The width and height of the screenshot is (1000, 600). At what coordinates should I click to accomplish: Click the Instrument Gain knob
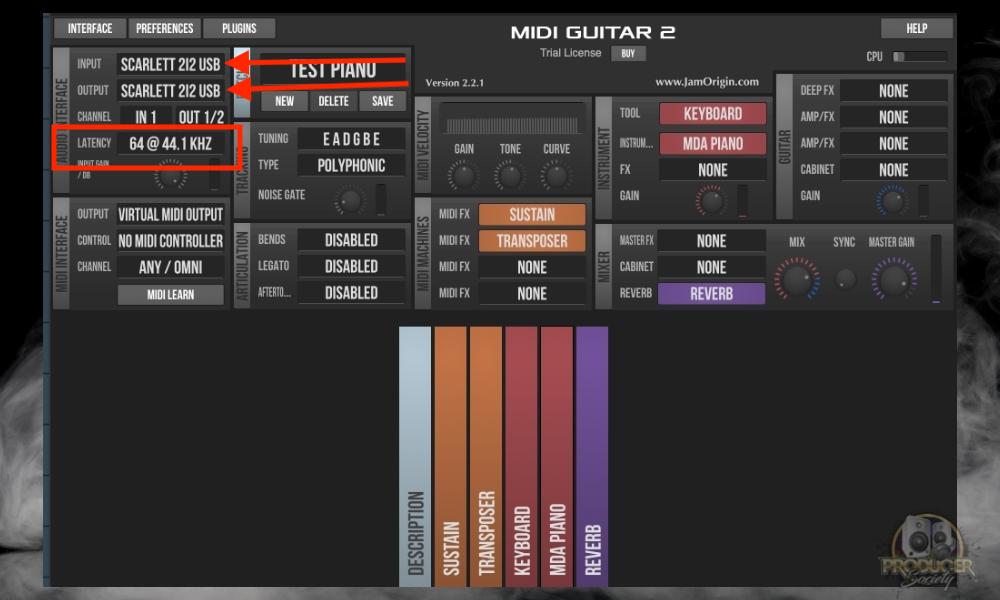click(710, 201)
